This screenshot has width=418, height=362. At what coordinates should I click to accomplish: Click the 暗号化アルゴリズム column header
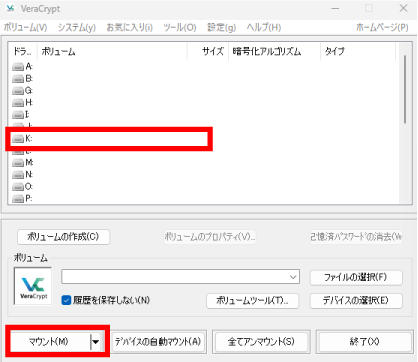click(x=274, y=51)
